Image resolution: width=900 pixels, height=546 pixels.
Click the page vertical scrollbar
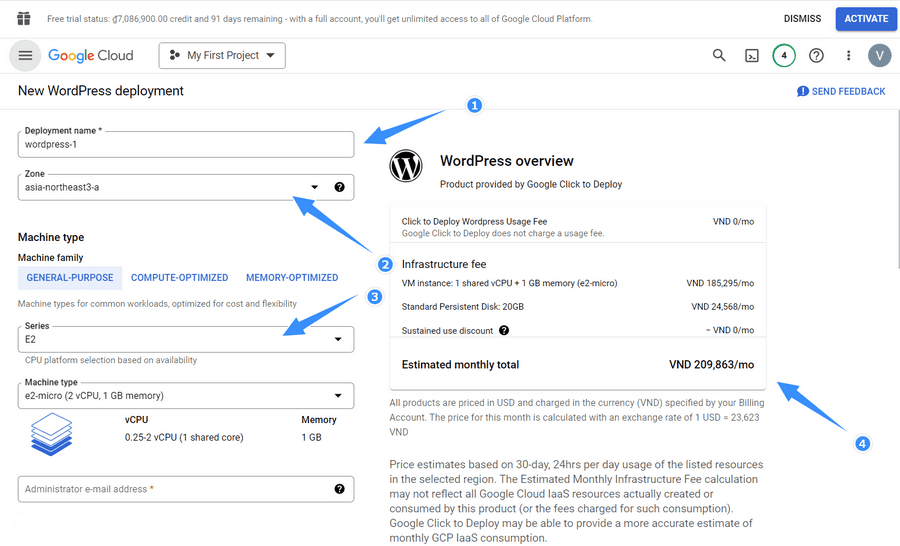[897, 189]
